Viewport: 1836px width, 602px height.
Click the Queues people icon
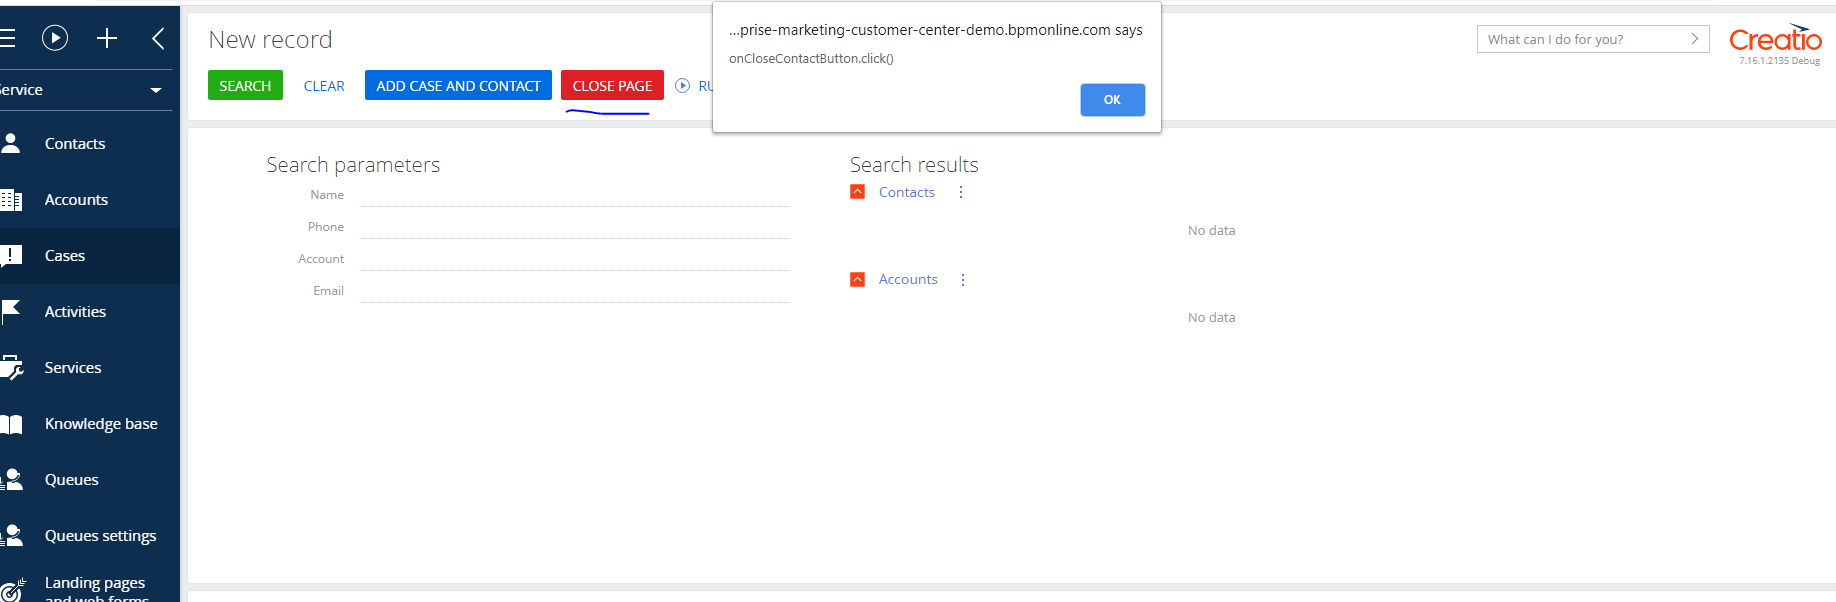(12, 480)
